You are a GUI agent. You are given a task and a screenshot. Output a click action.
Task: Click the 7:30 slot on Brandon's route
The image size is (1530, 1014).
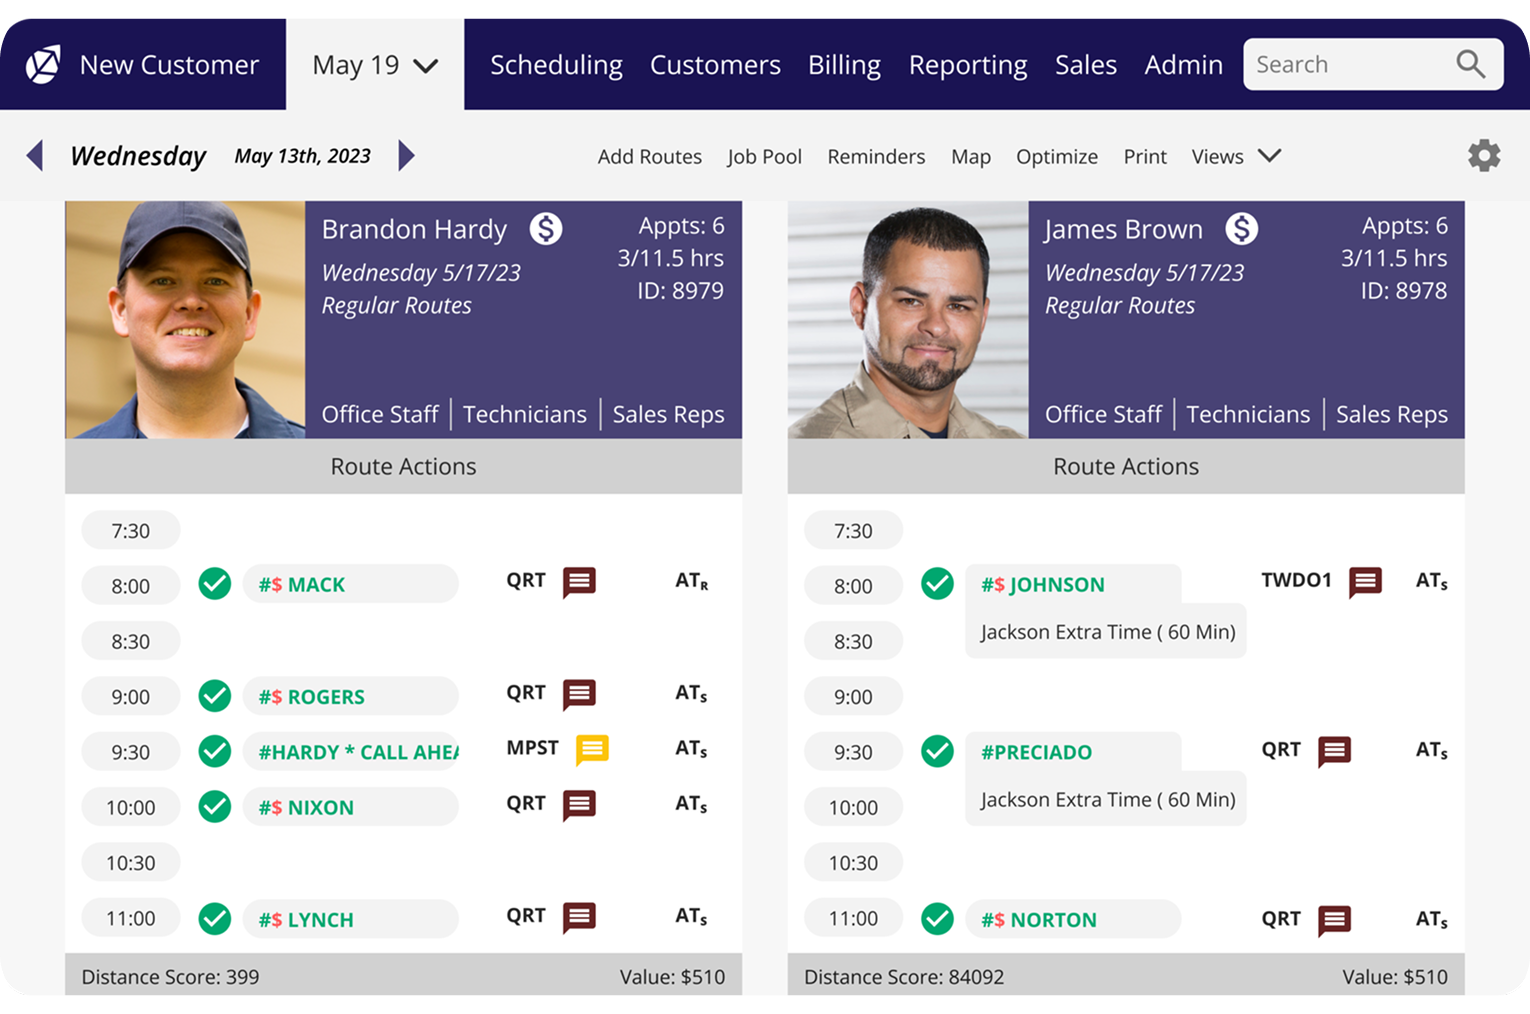pos(131,531)
